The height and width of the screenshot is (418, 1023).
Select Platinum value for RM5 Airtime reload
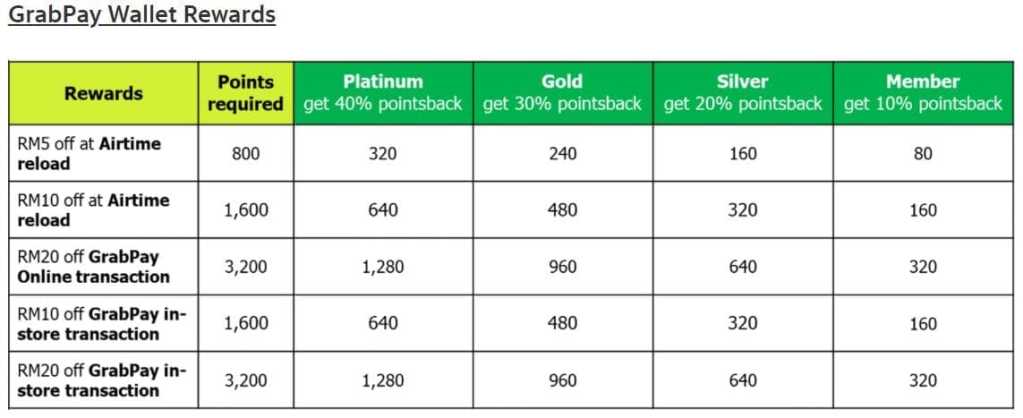point(383,153)
